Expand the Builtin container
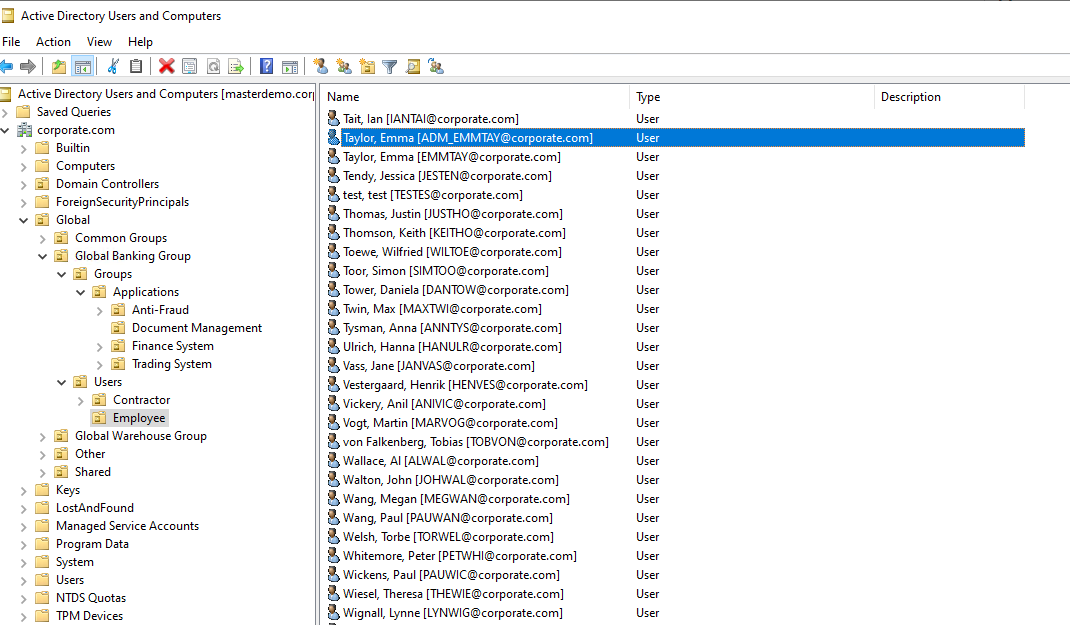 click(x=24, y=149)
